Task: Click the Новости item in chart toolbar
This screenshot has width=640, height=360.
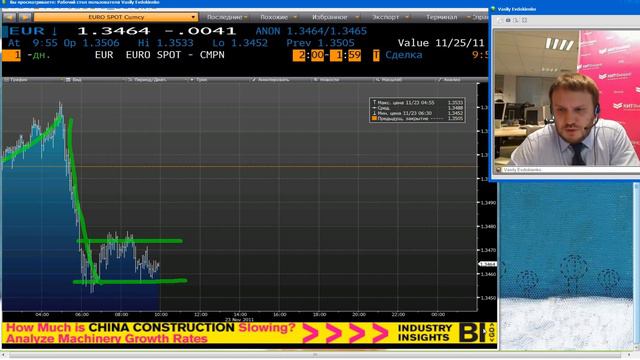Action: [327, 80]
